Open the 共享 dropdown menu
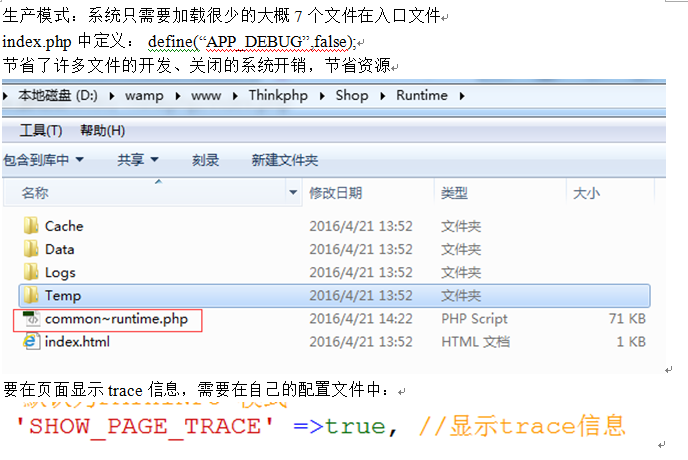The image size is (688, 460). [x=138, y=160]
